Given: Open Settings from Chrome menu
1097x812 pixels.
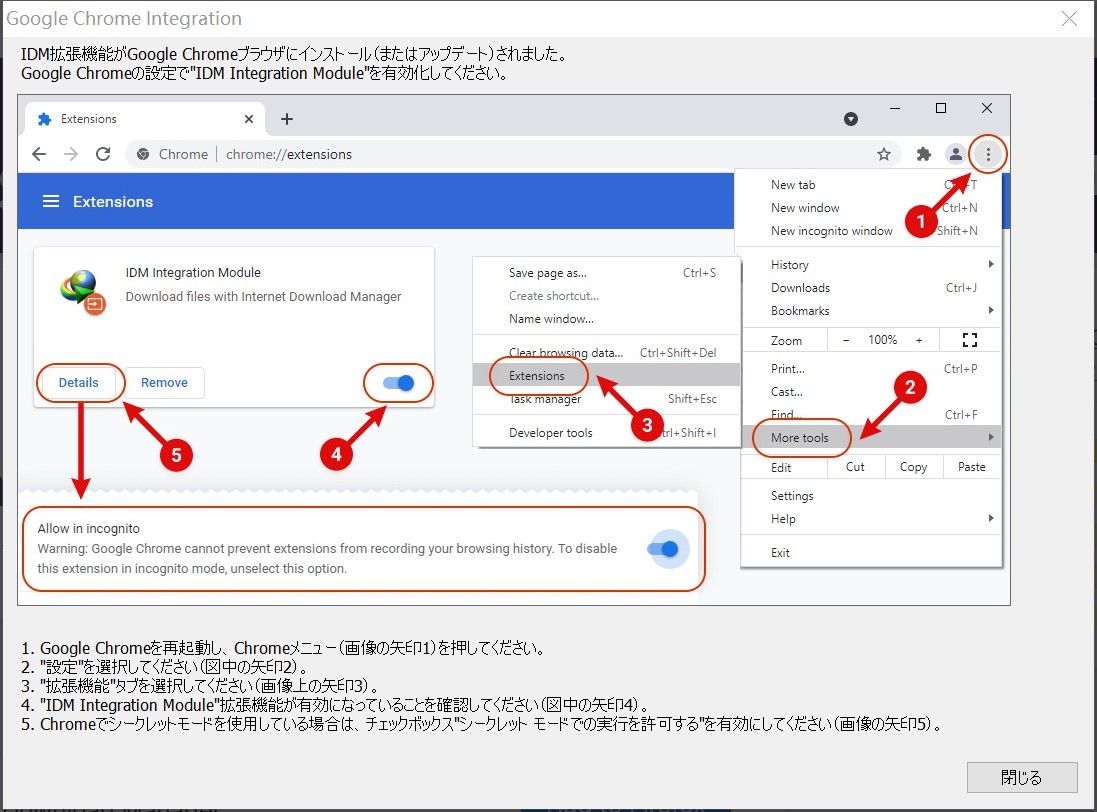Looking at the screenshot, I should click(x=792, y=496).
